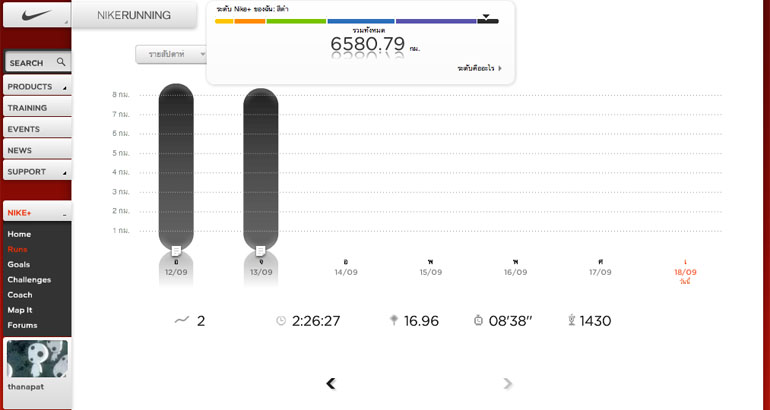Click the average pace stopwatch icon
The image size is (770, 410).
[x=478, y=321]
